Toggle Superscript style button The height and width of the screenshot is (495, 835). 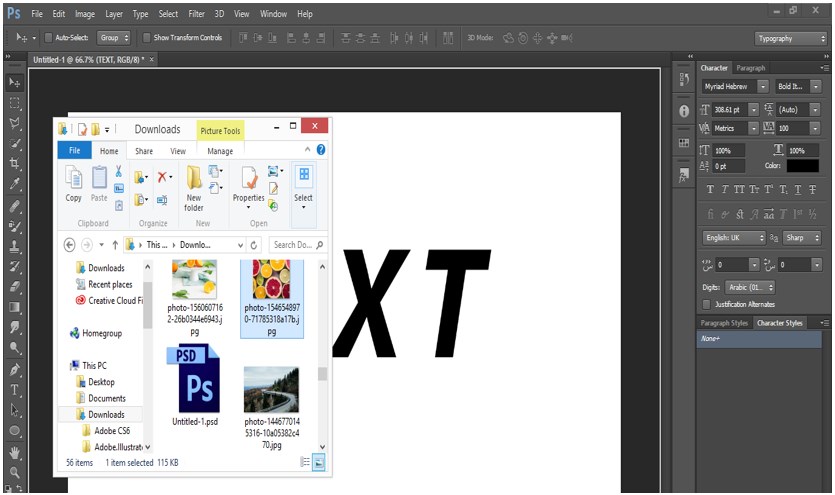[768, 189]
